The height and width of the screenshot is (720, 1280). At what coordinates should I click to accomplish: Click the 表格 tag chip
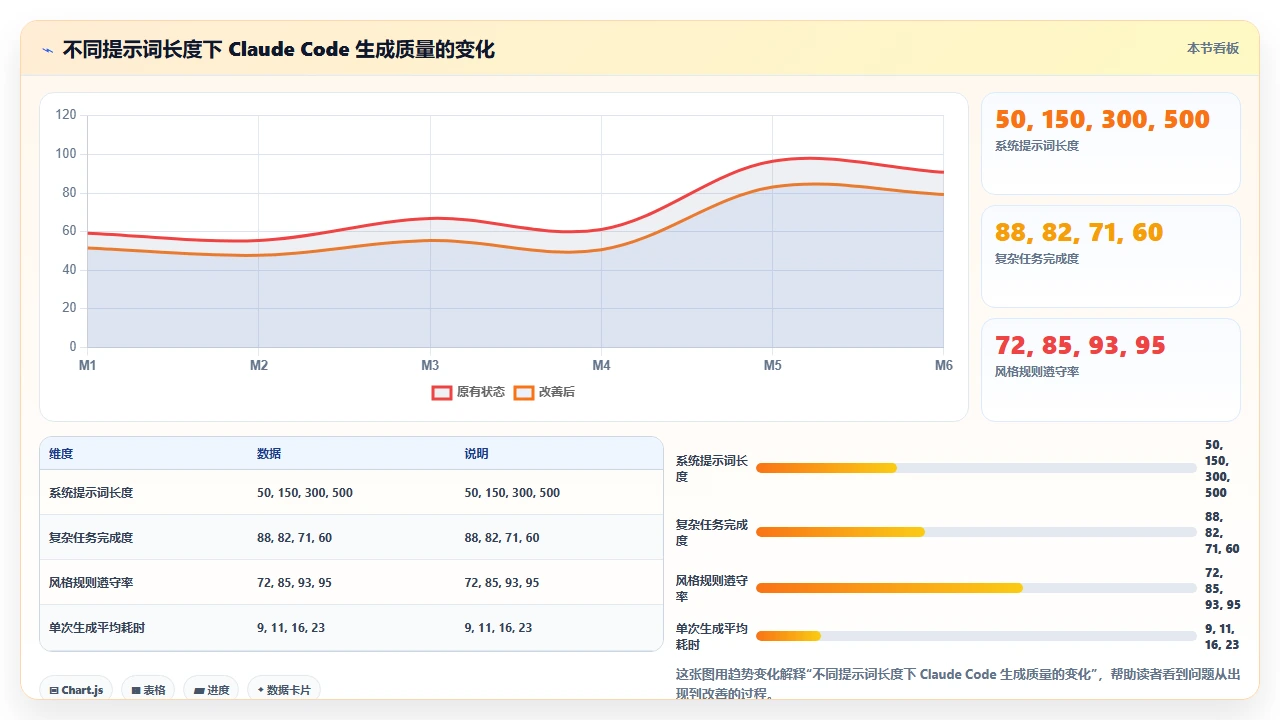pos(148,690)
